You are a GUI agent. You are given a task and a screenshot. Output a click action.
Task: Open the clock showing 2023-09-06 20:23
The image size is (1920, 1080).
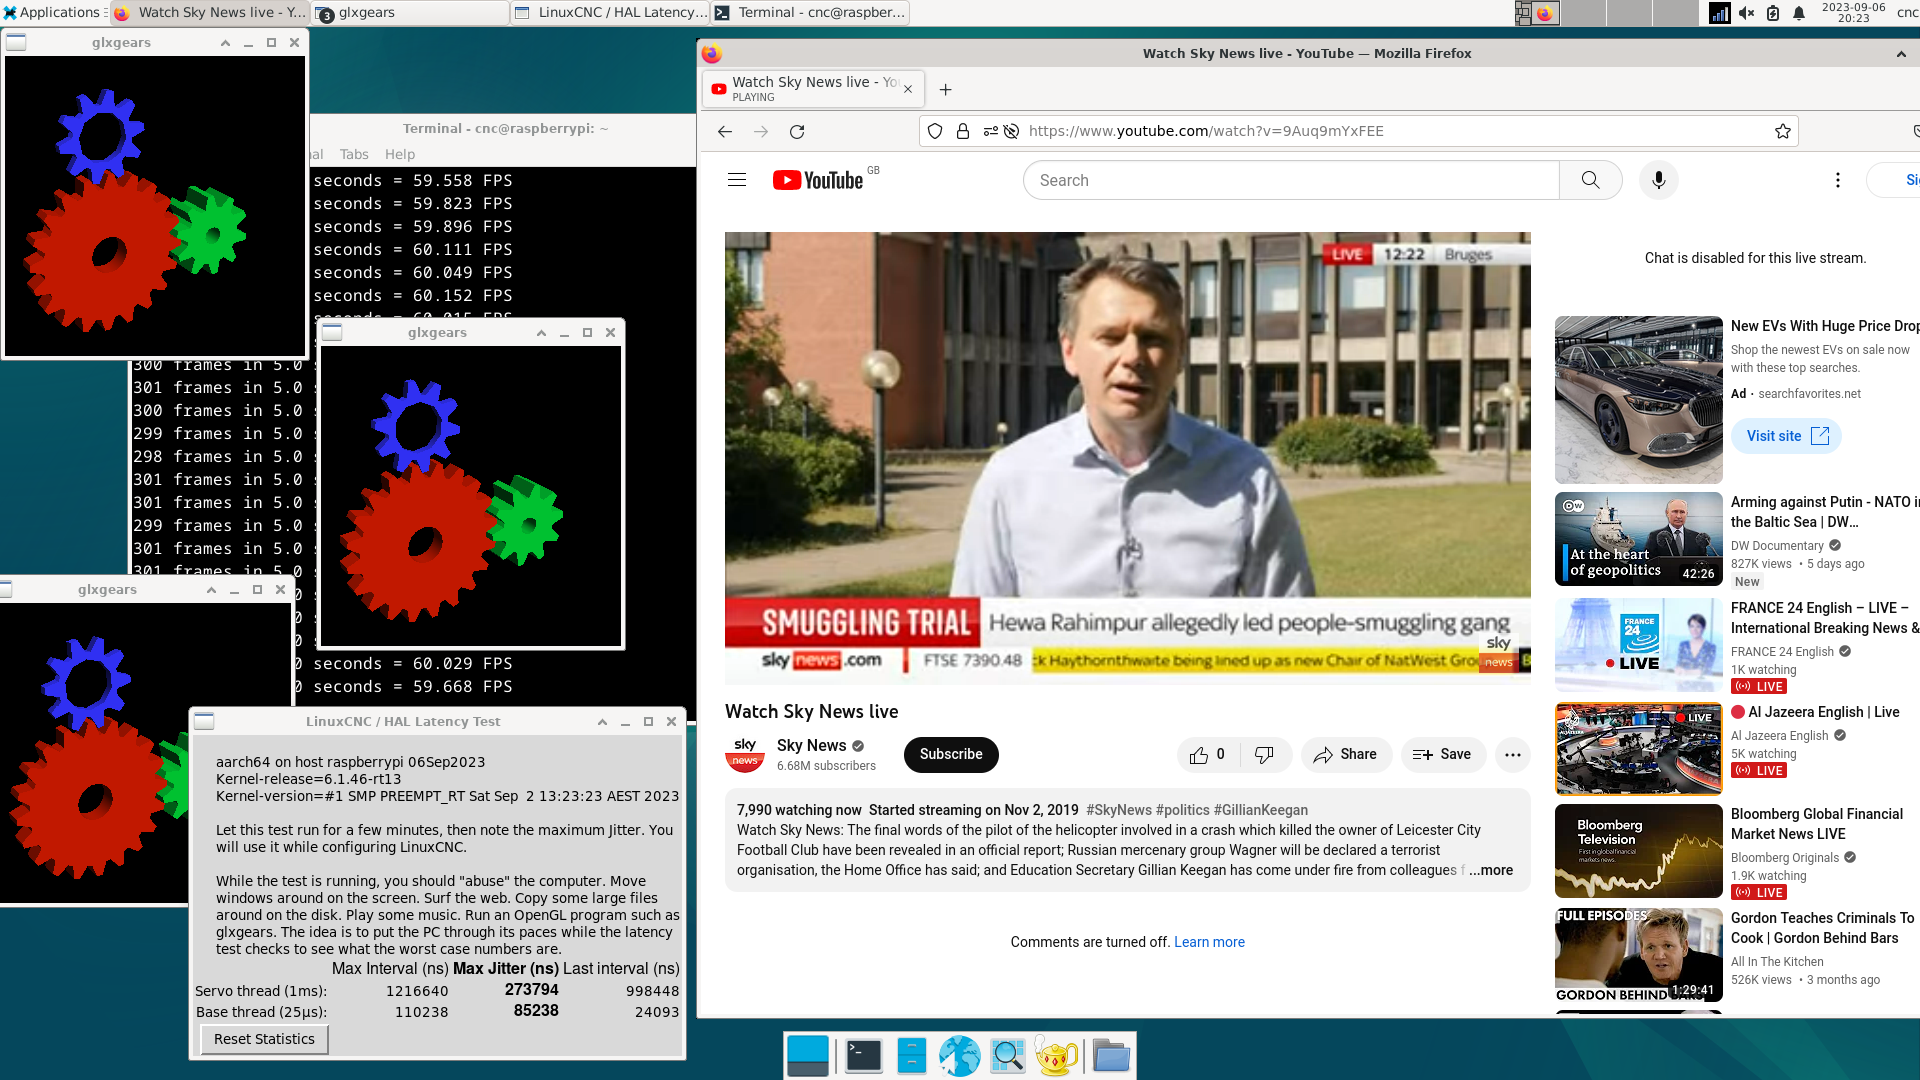click(1853, 12)
